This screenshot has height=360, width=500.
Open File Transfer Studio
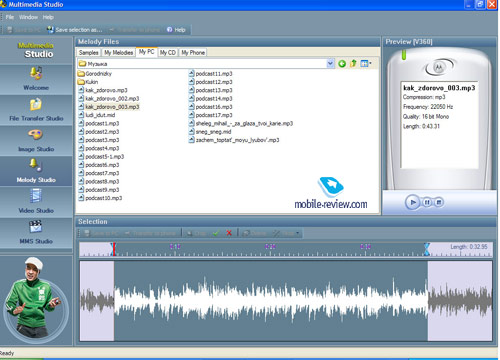pyautogui.click(x=36, y=110)
